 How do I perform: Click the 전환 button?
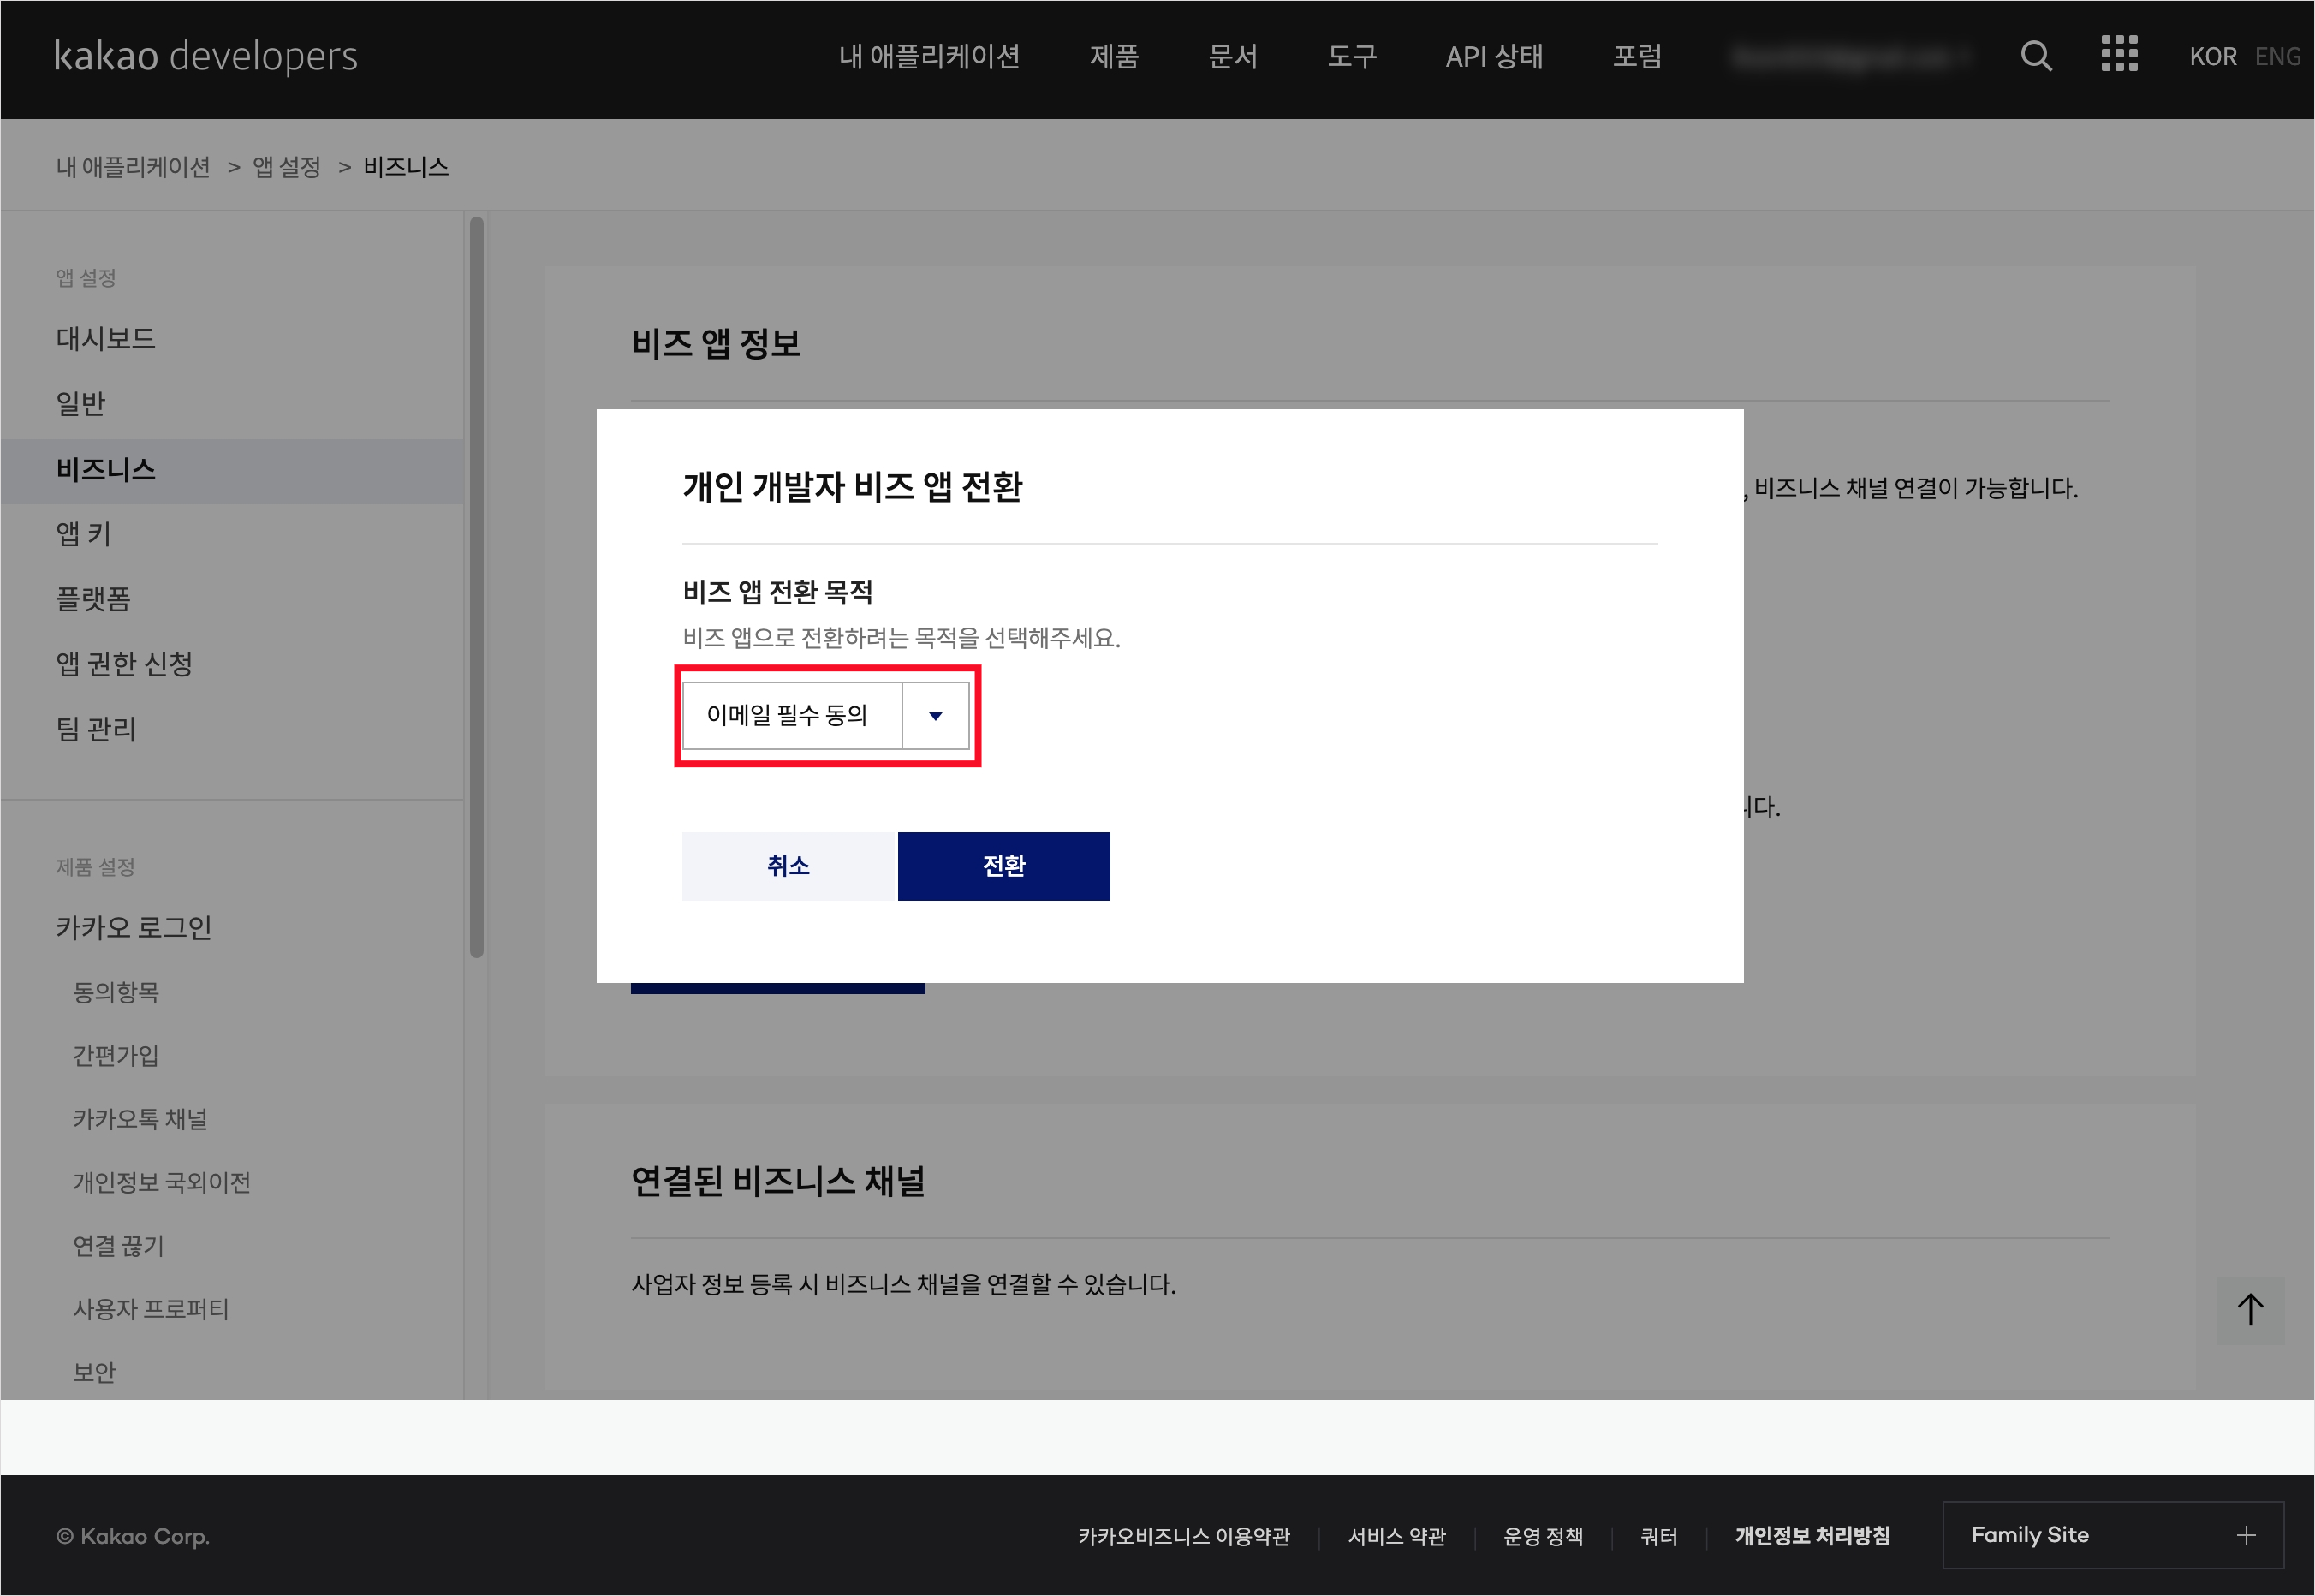(x=1003, y=866)
